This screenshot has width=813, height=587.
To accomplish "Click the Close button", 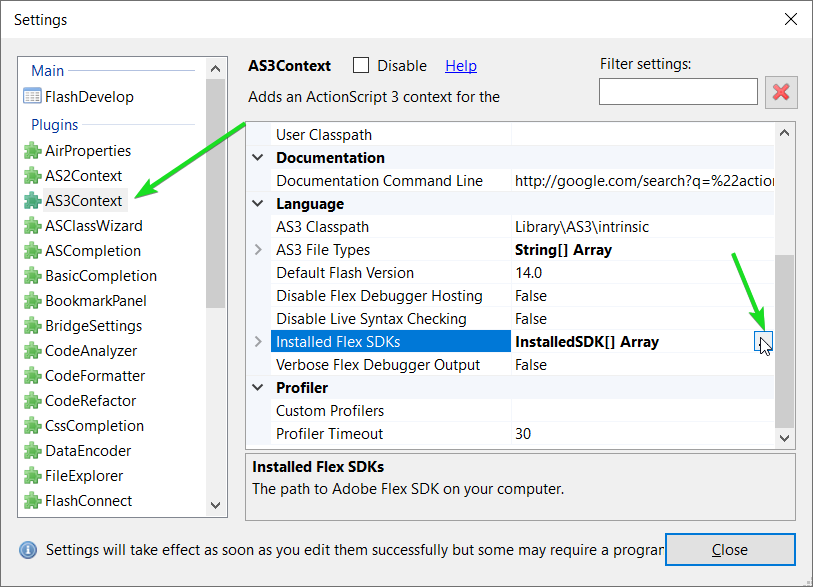I will click(730, 550).
